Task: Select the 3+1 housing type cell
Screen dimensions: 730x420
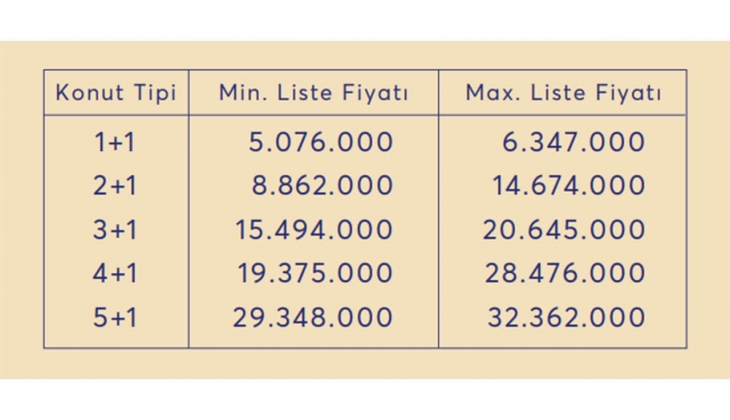Action: [x=115, y=231]
